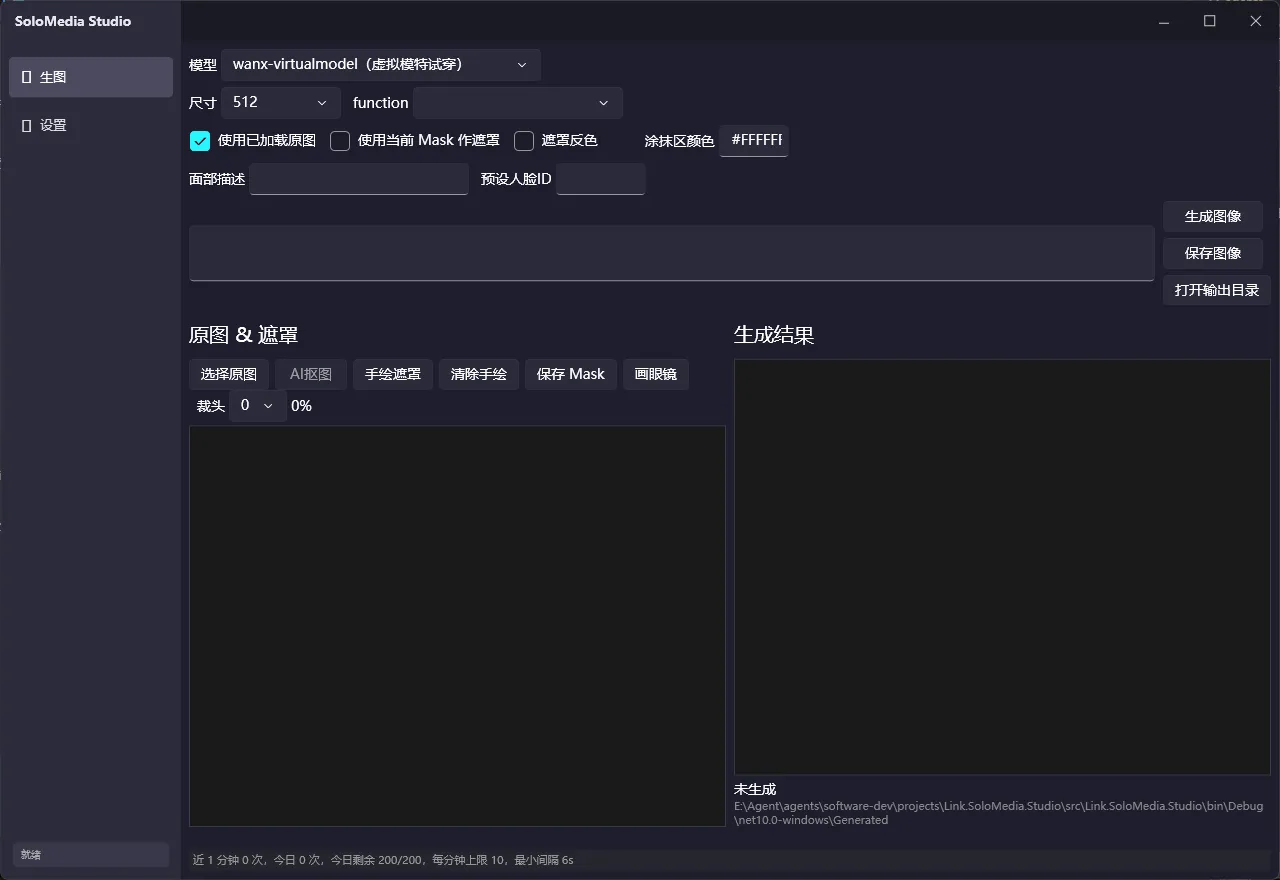Click the Generated output folder path text

[x=999, y=813]
